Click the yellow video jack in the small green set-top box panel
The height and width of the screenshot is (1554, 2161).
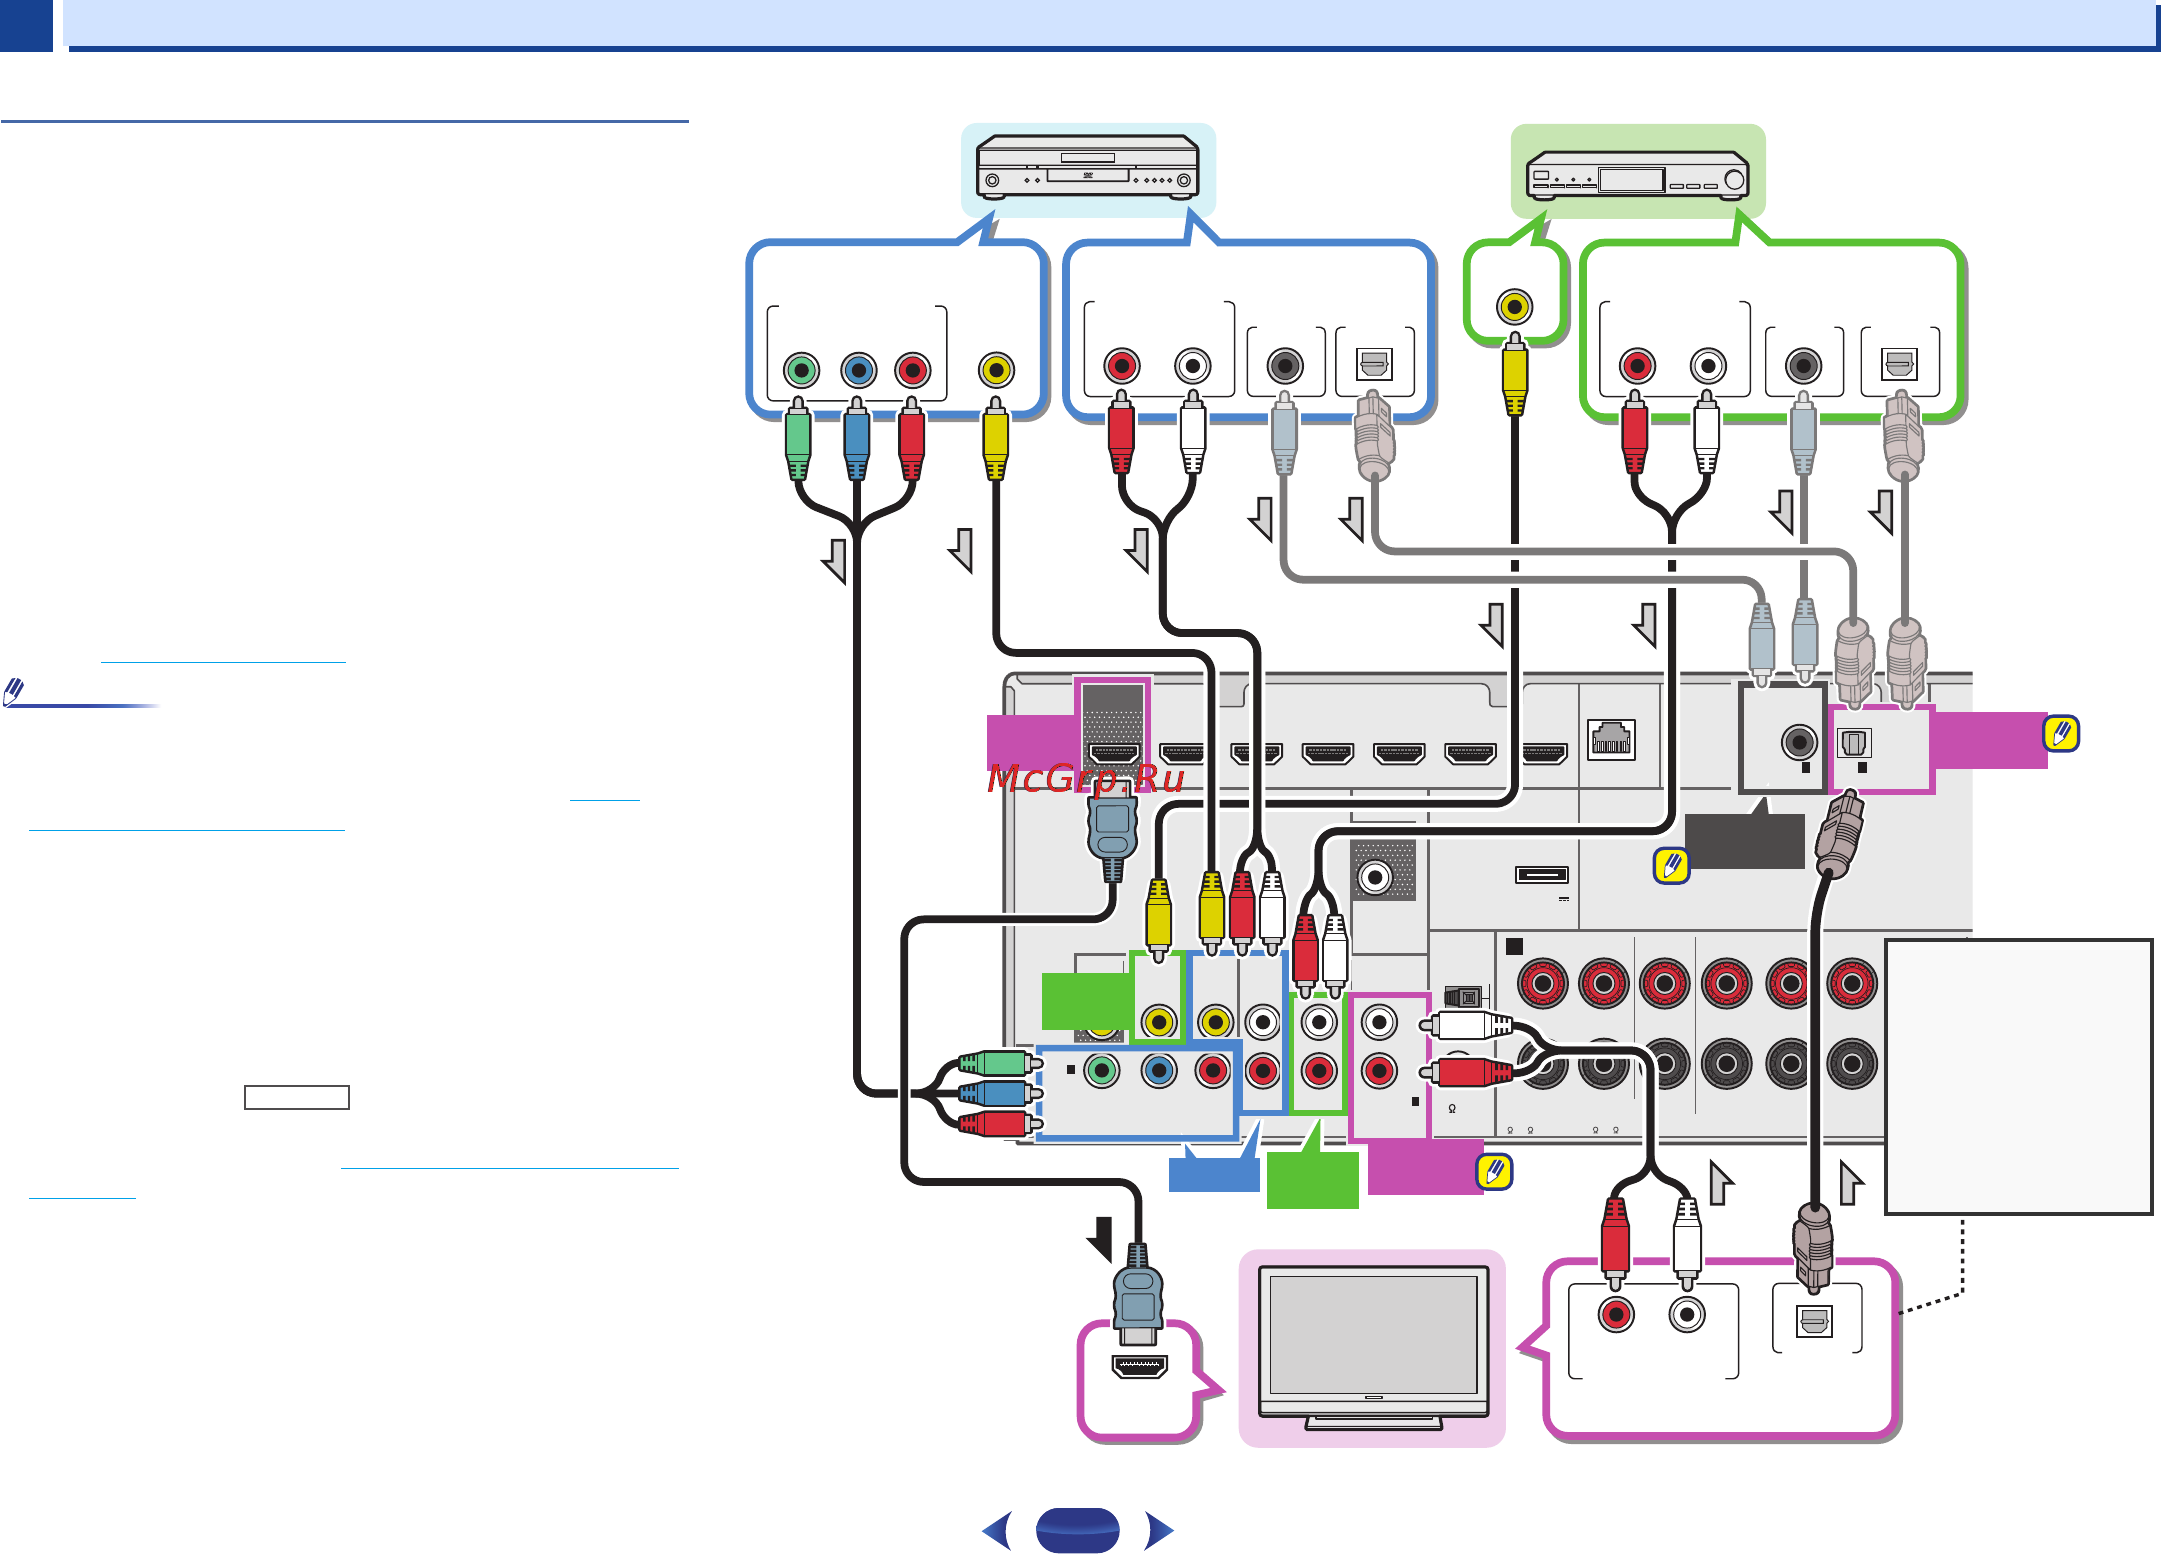(x=1515, y=307)
